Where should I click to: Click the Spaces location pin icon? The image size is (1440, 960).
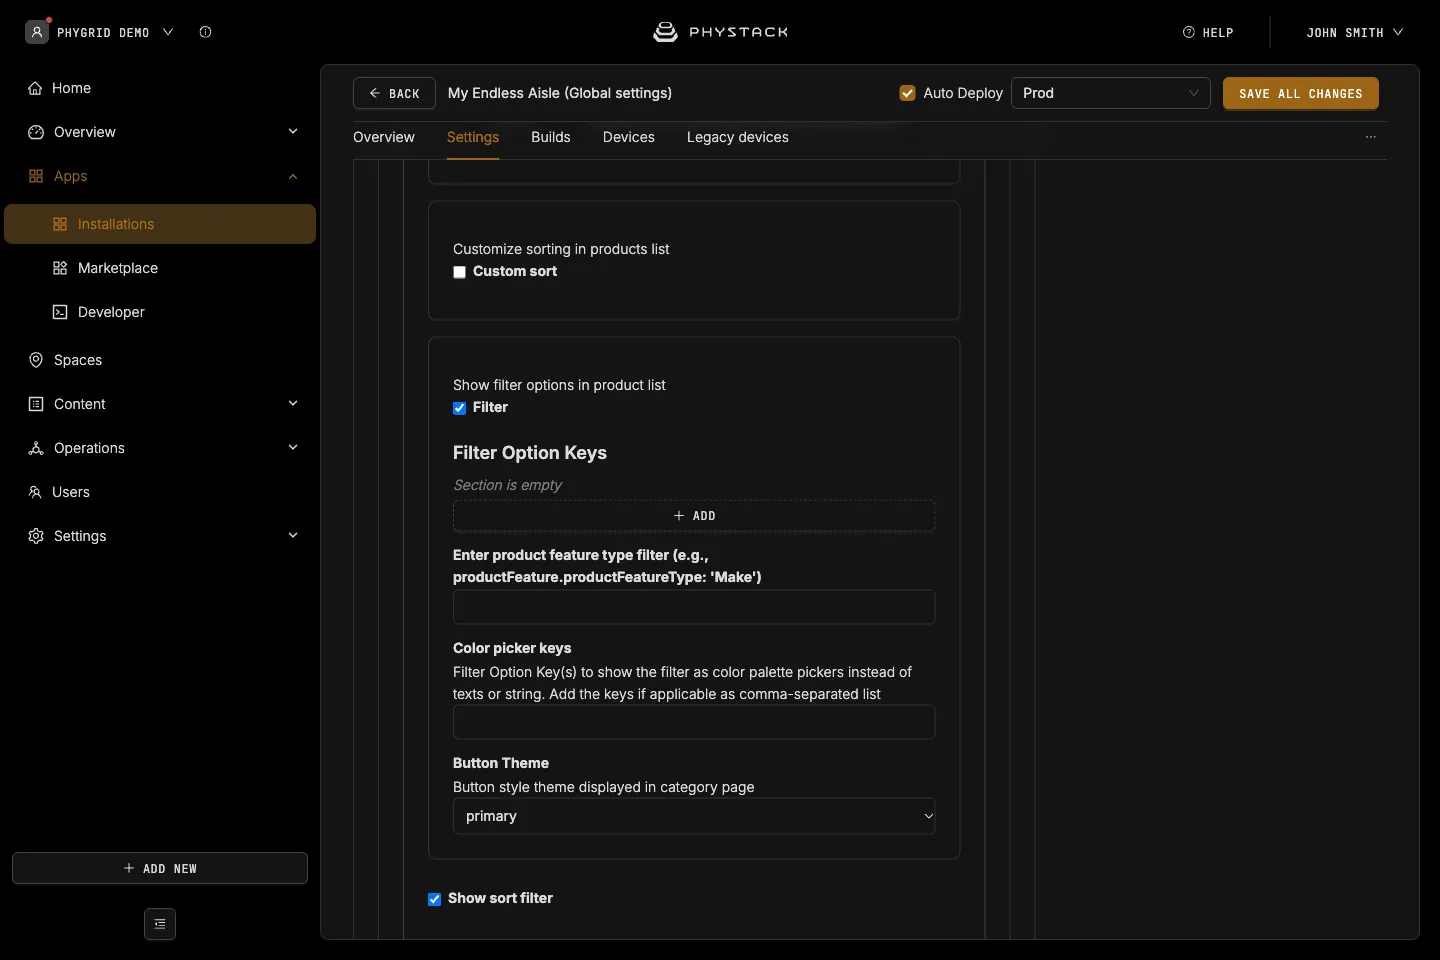[36, 360]
